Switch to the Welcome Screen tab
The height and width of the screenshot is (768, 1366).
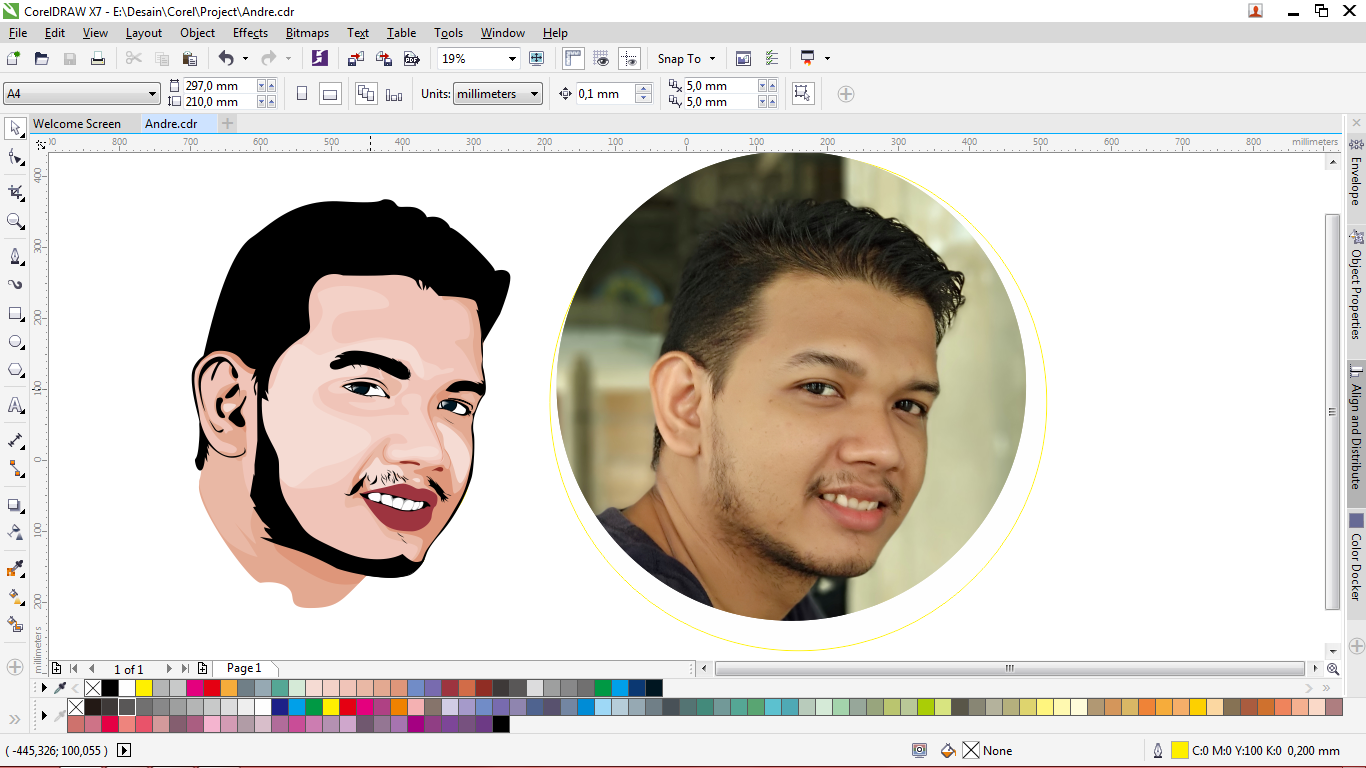[x=77, y=124]
